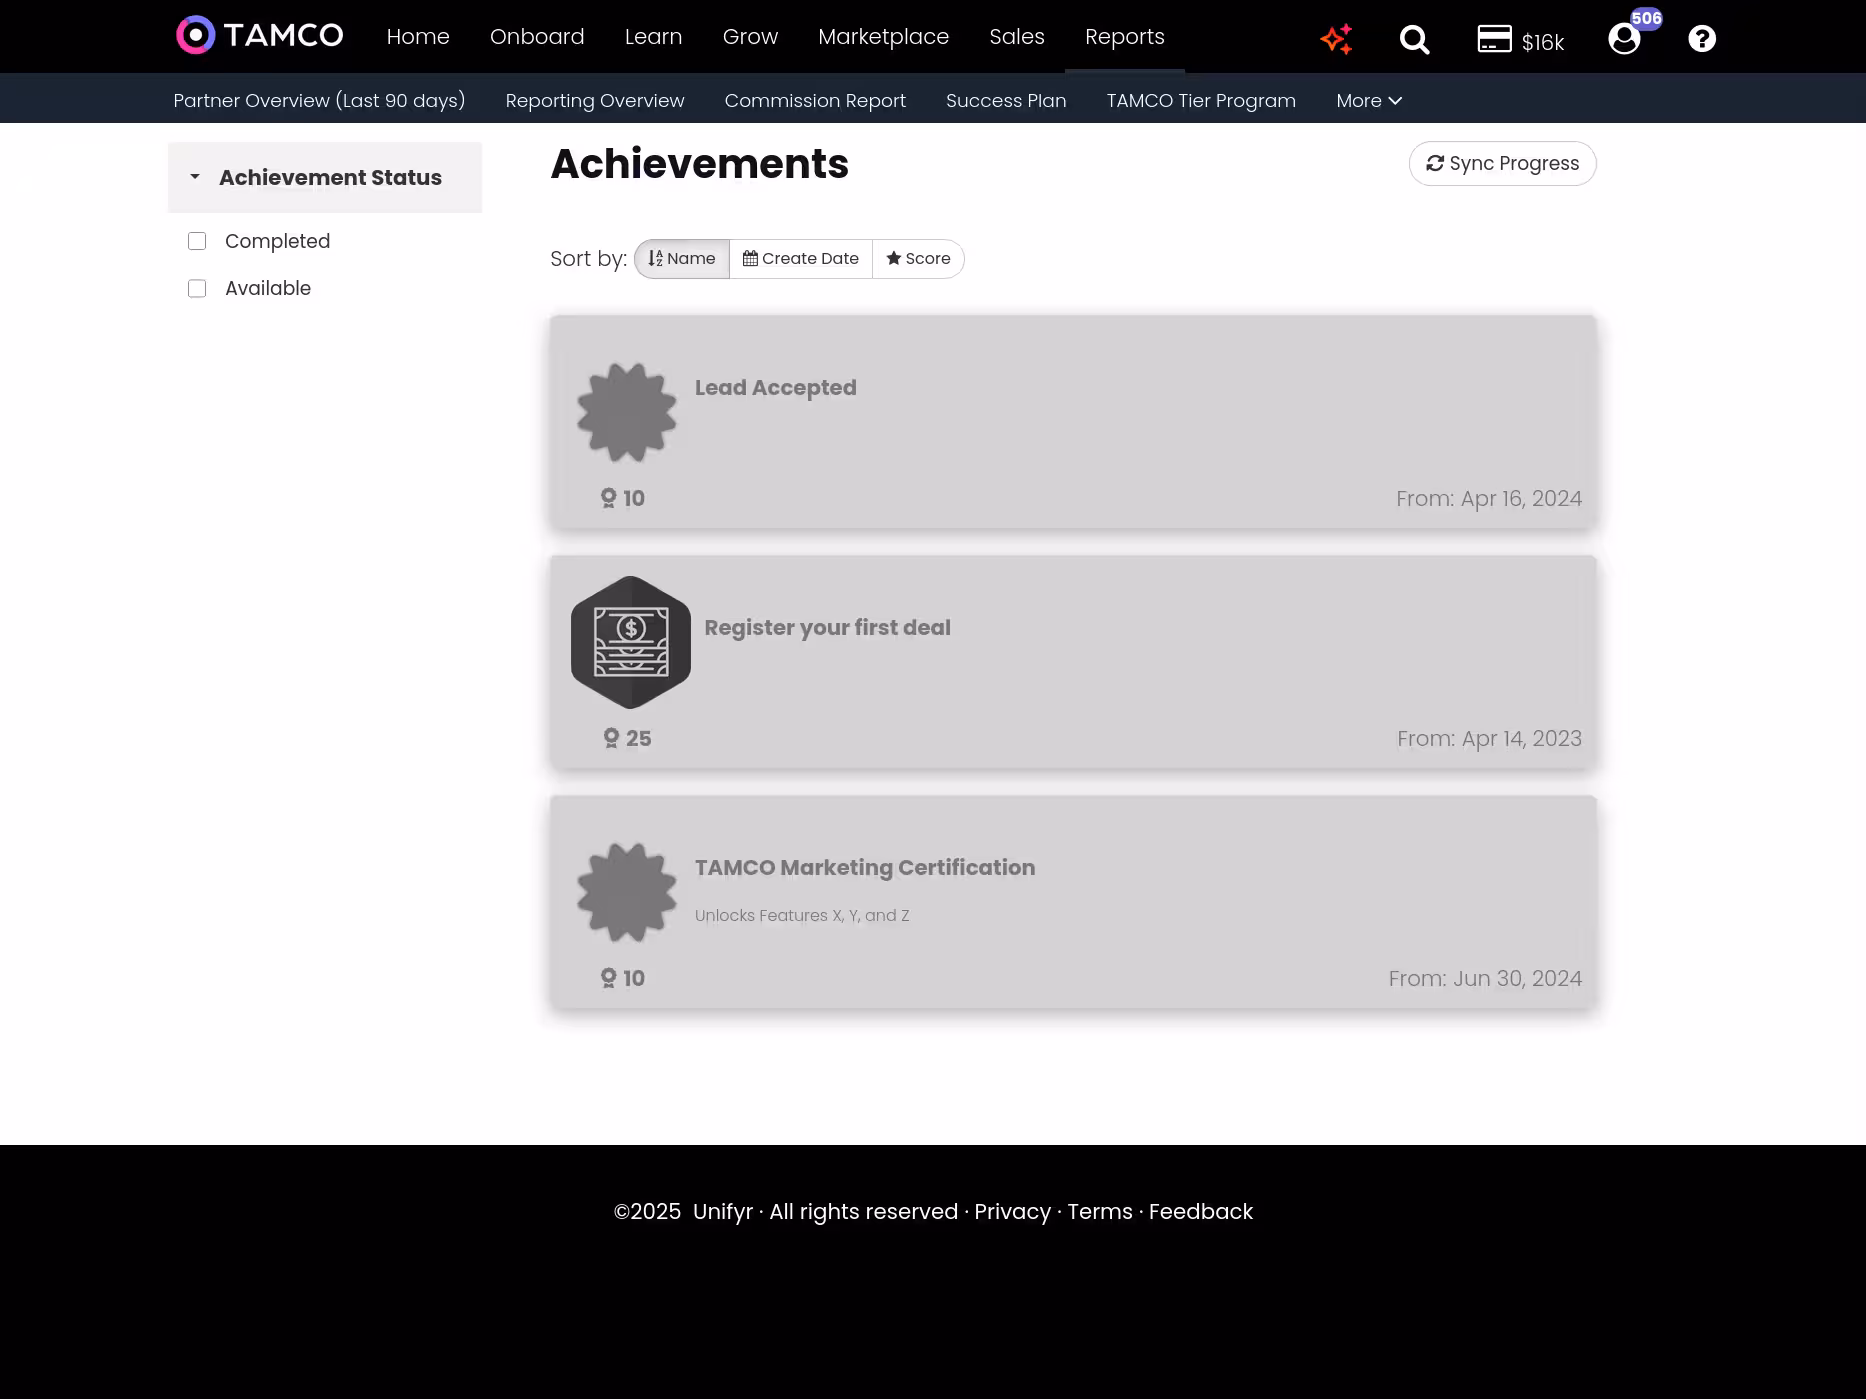Open the More dropdown in the subnav
Screen dimensions: 1866x1400
click(1368, 100)
